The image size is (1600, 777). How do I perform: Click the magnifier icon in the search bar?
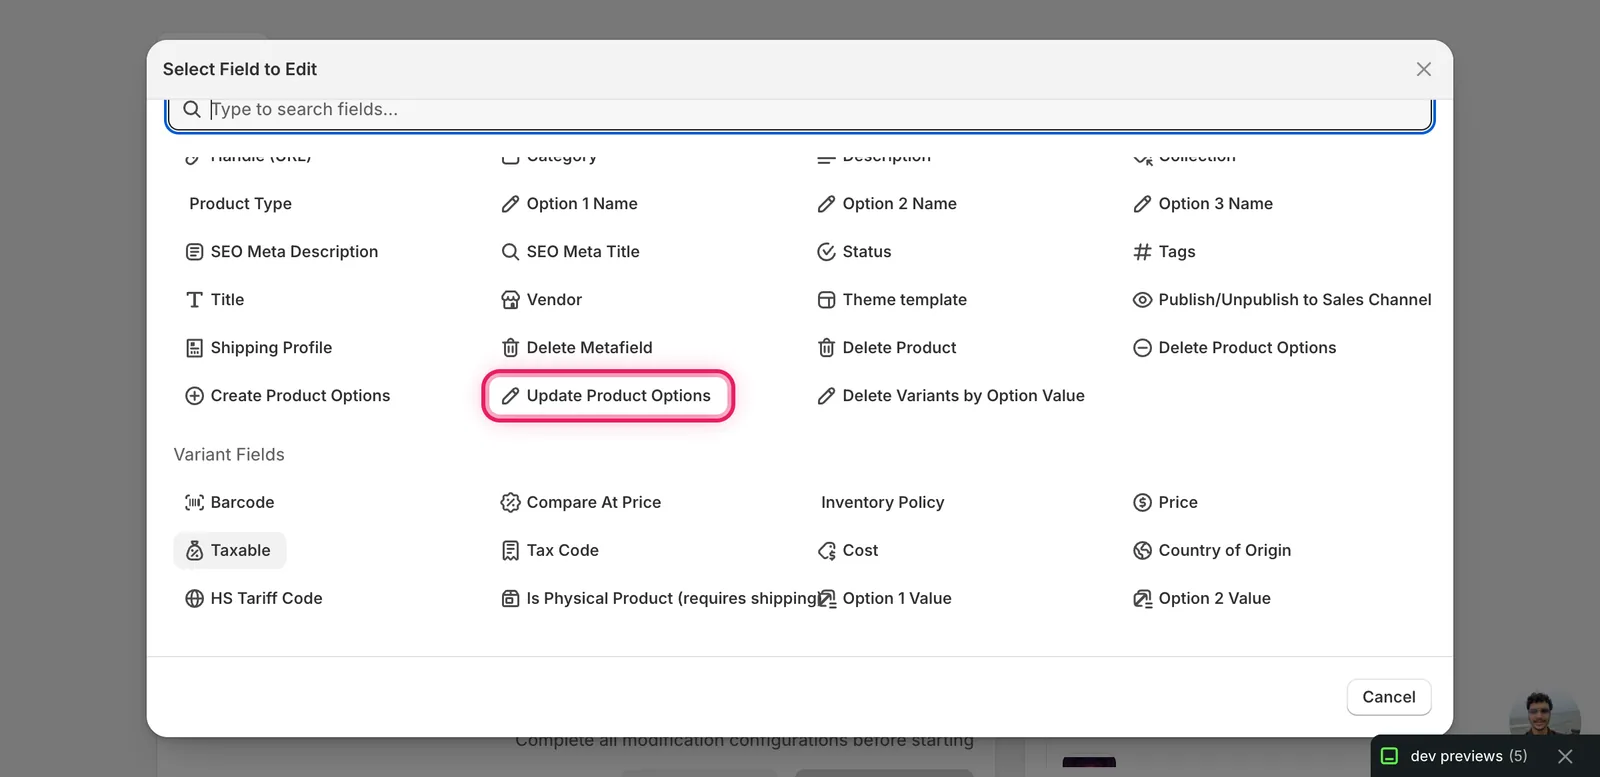tap(192, 109)
